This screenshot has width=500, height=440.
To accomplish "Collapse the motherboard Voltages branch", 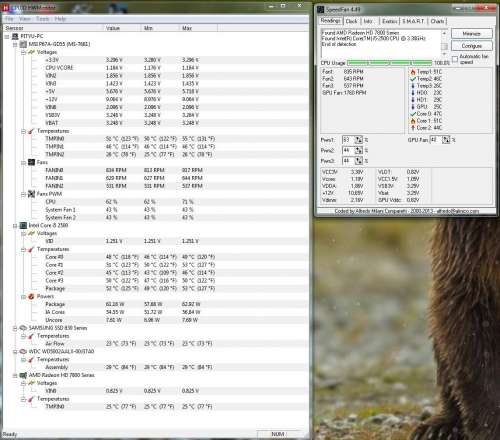I will pyautogui.click(x=23, y=52).
